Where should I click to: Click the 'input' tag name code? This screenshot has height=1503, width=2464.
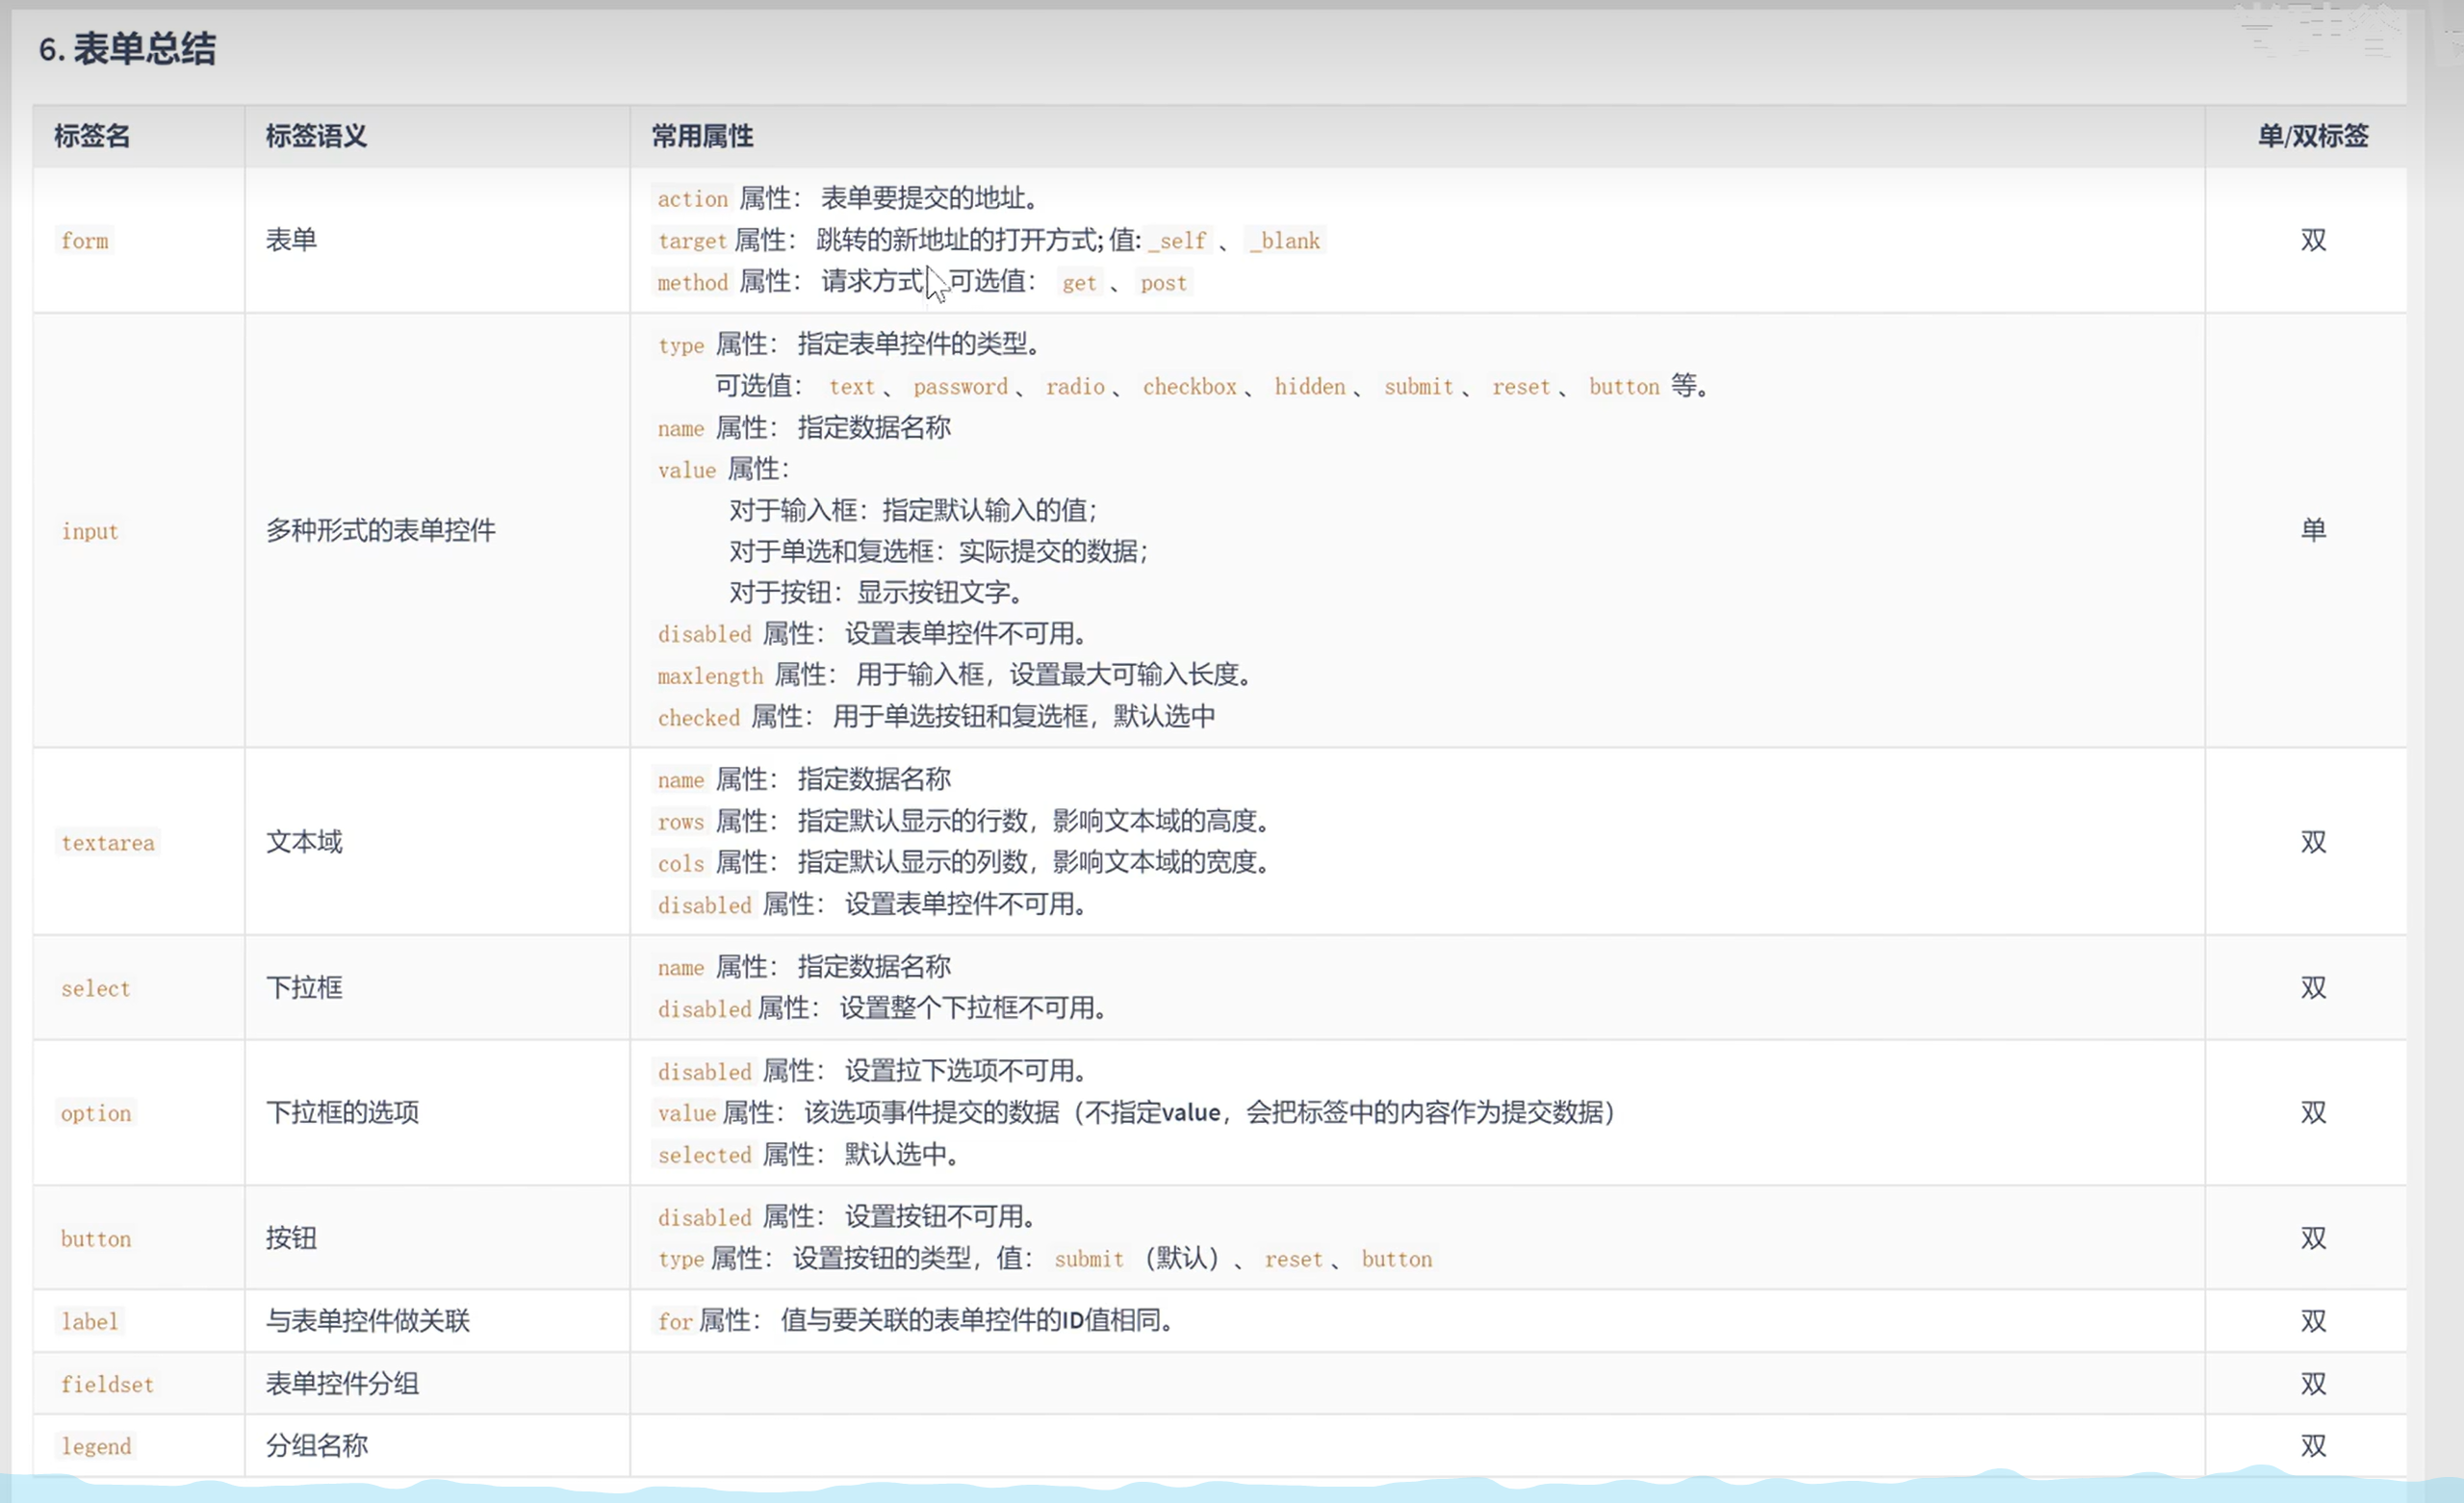pyautogui.click(x=89, y=531)
